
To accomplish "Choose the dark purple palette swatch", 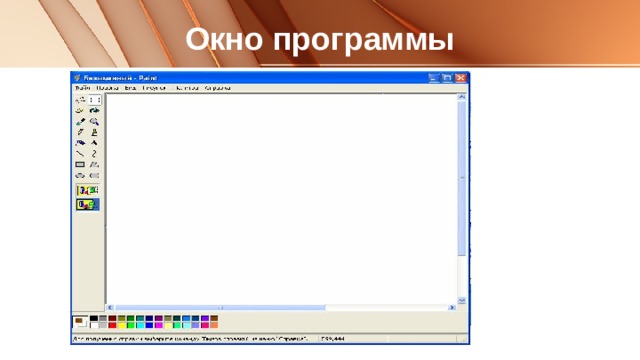I will click(159, 318).
